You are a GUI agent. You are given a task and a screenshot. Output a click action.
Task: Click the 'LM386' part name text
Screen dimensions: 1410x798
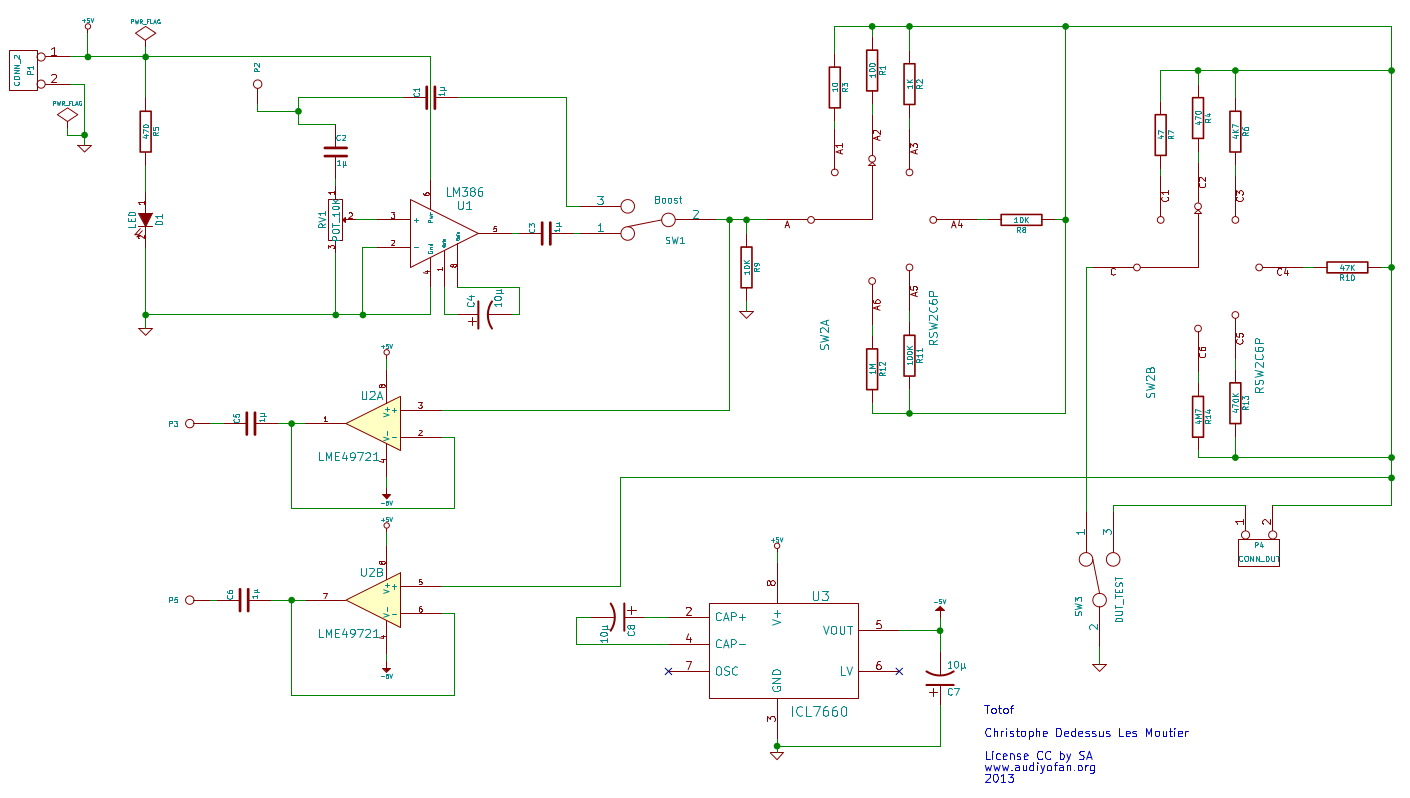[464, 192]
